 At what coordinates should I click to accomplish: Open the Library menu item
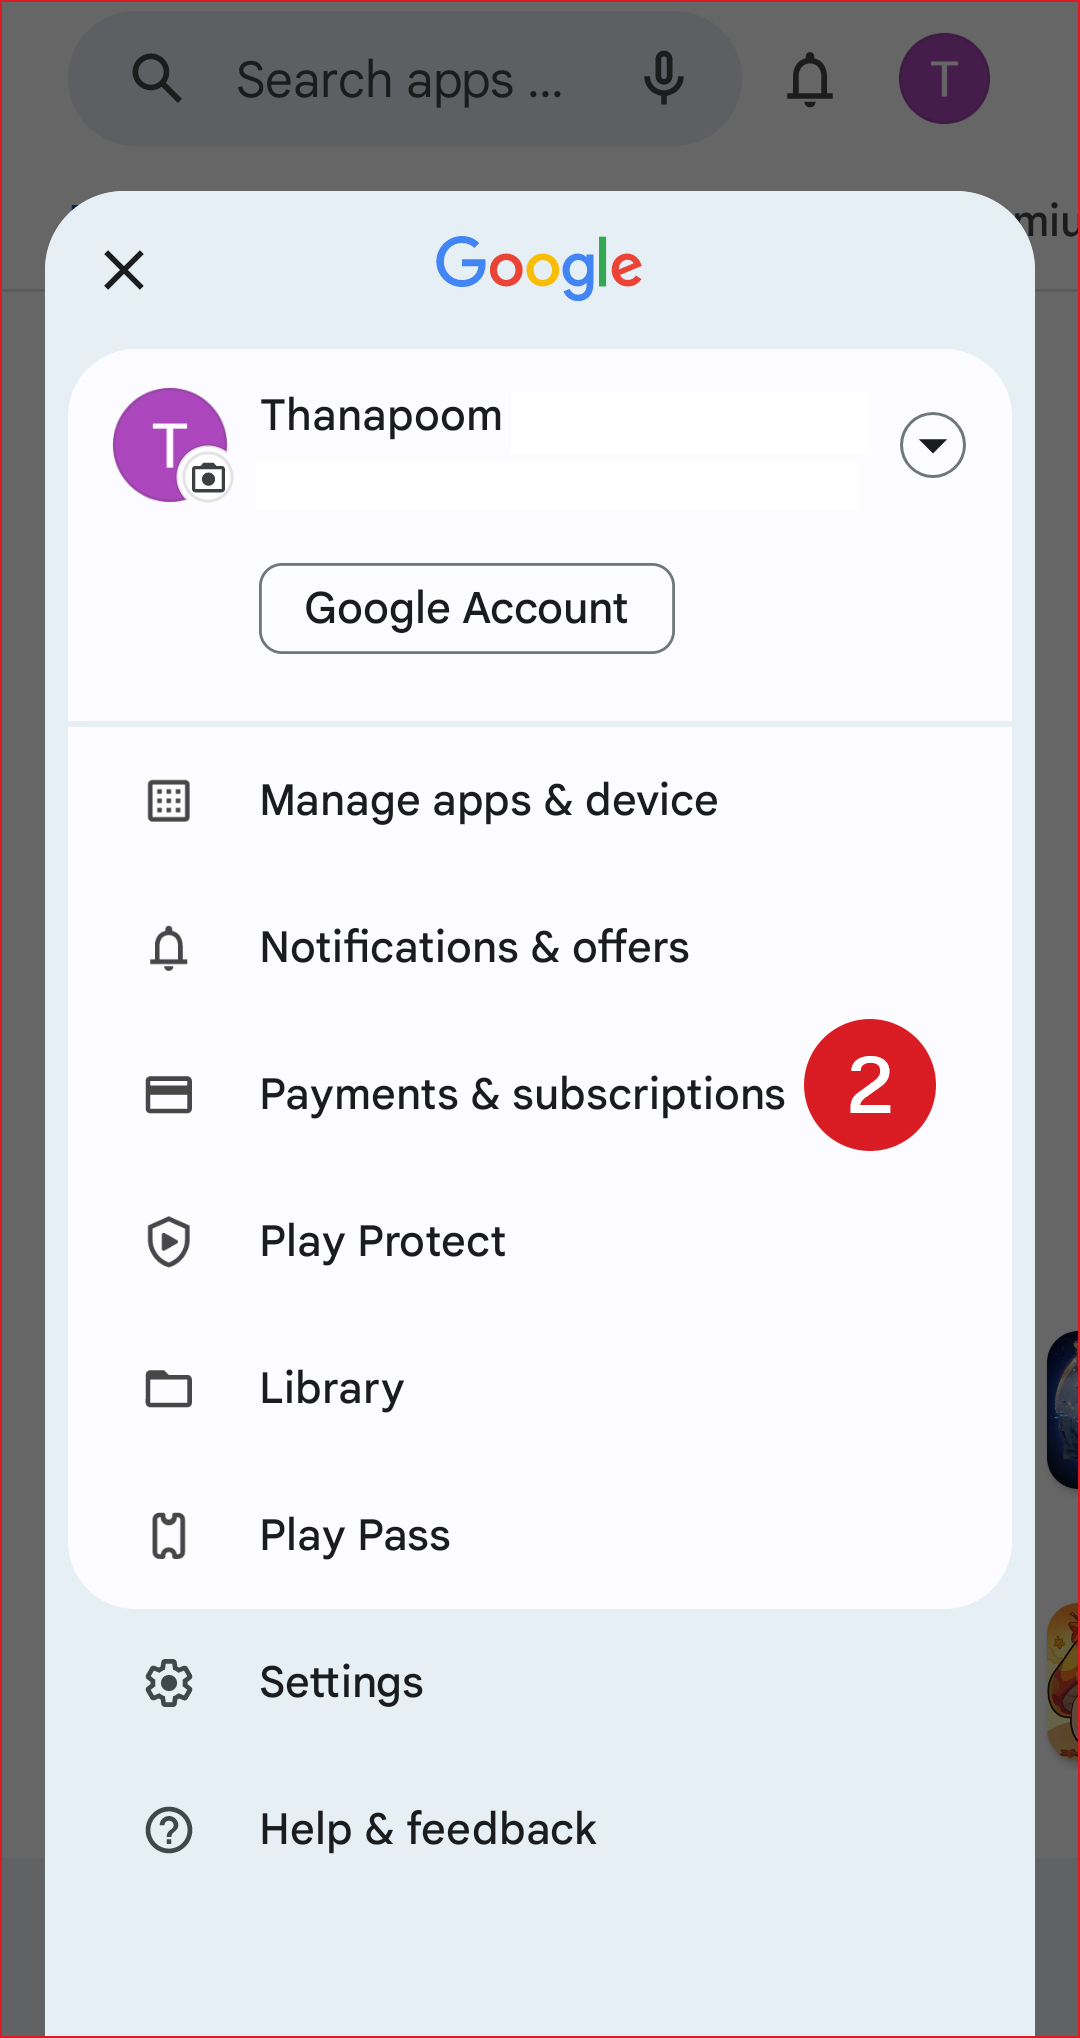(332, 1388)
